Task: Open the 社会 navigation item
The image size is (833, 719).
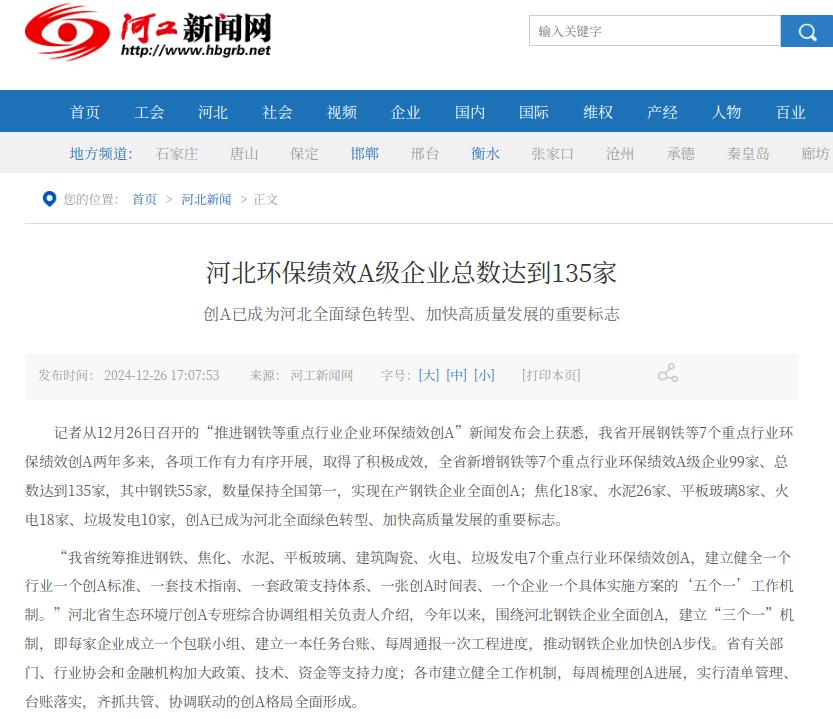Action: [277, 112]
